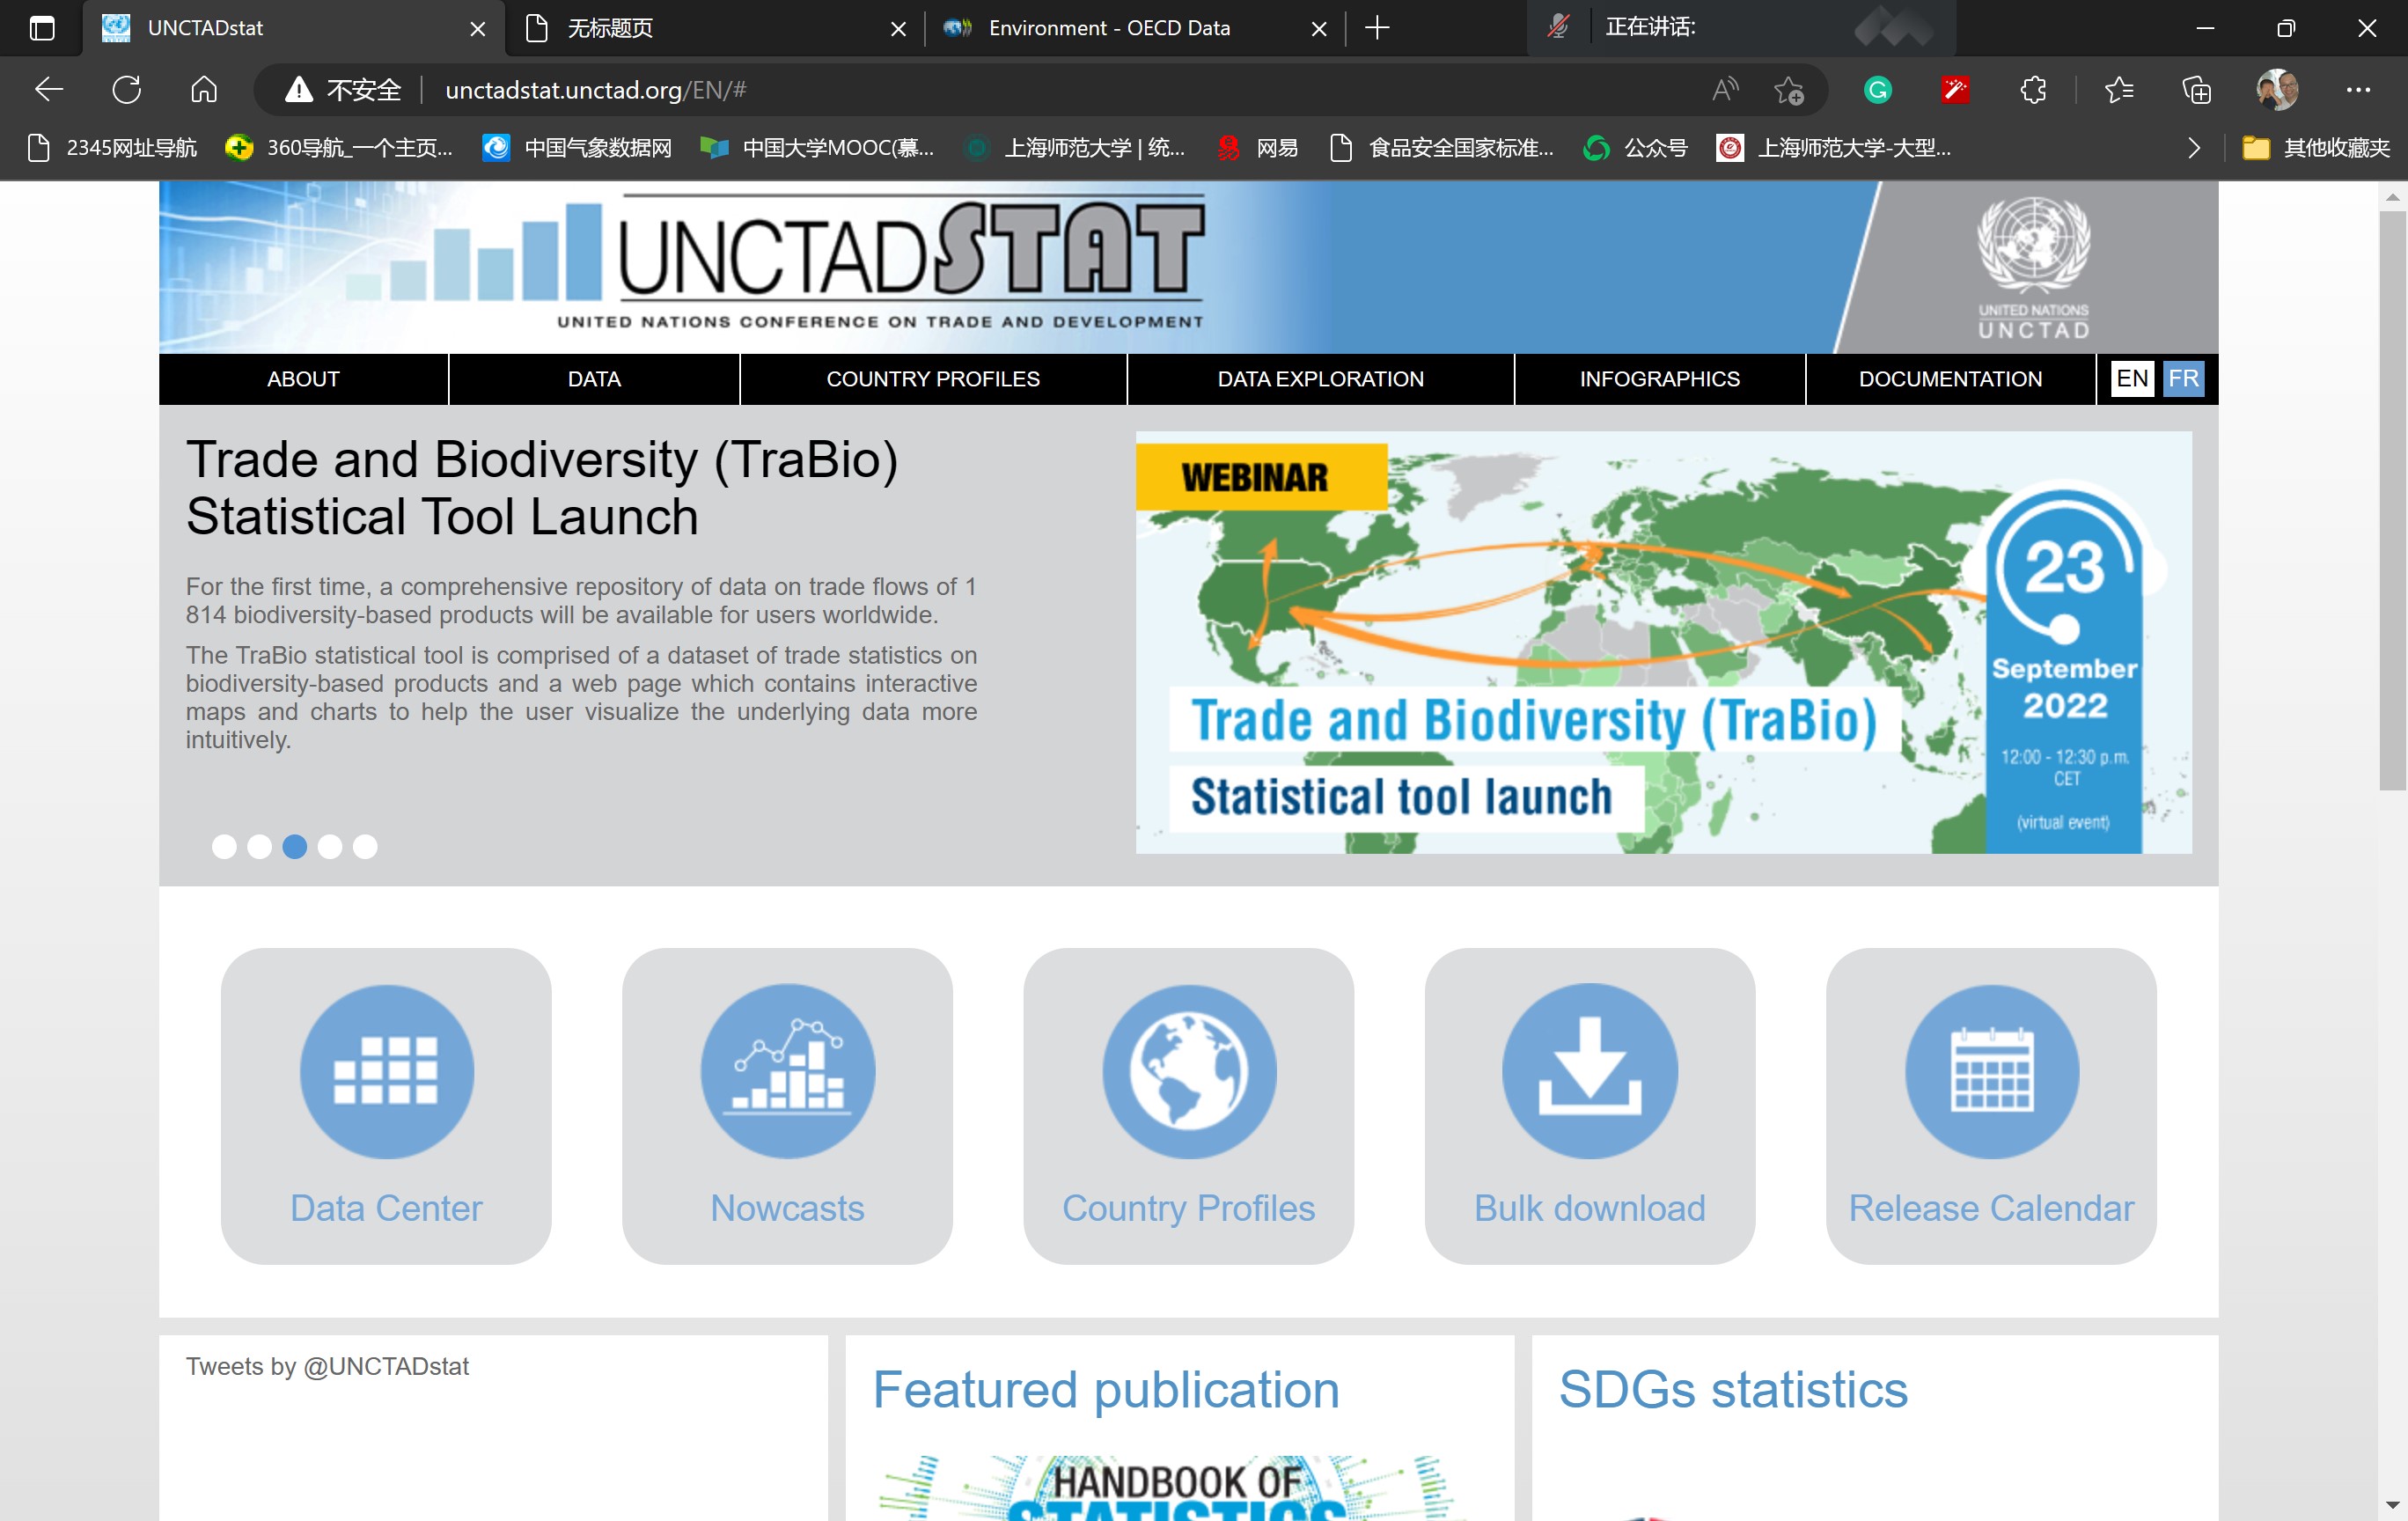
Task: Switch to Environment - OECD Data tab
Action: (1108, 28)
